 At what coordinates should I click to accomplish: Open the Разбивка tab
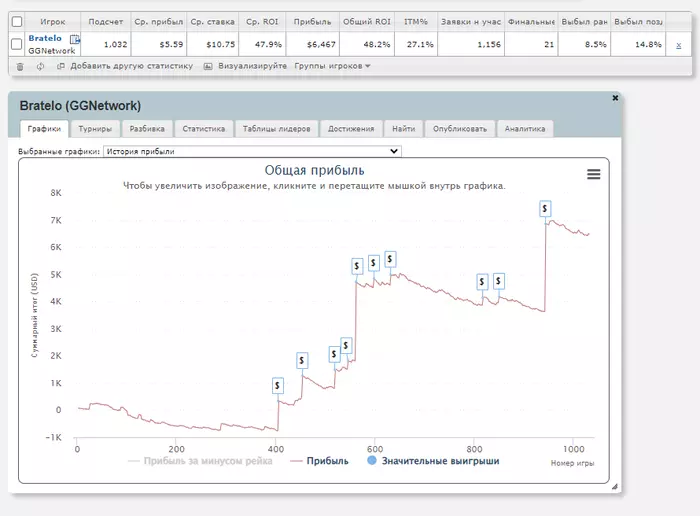[x=147, y=129]
